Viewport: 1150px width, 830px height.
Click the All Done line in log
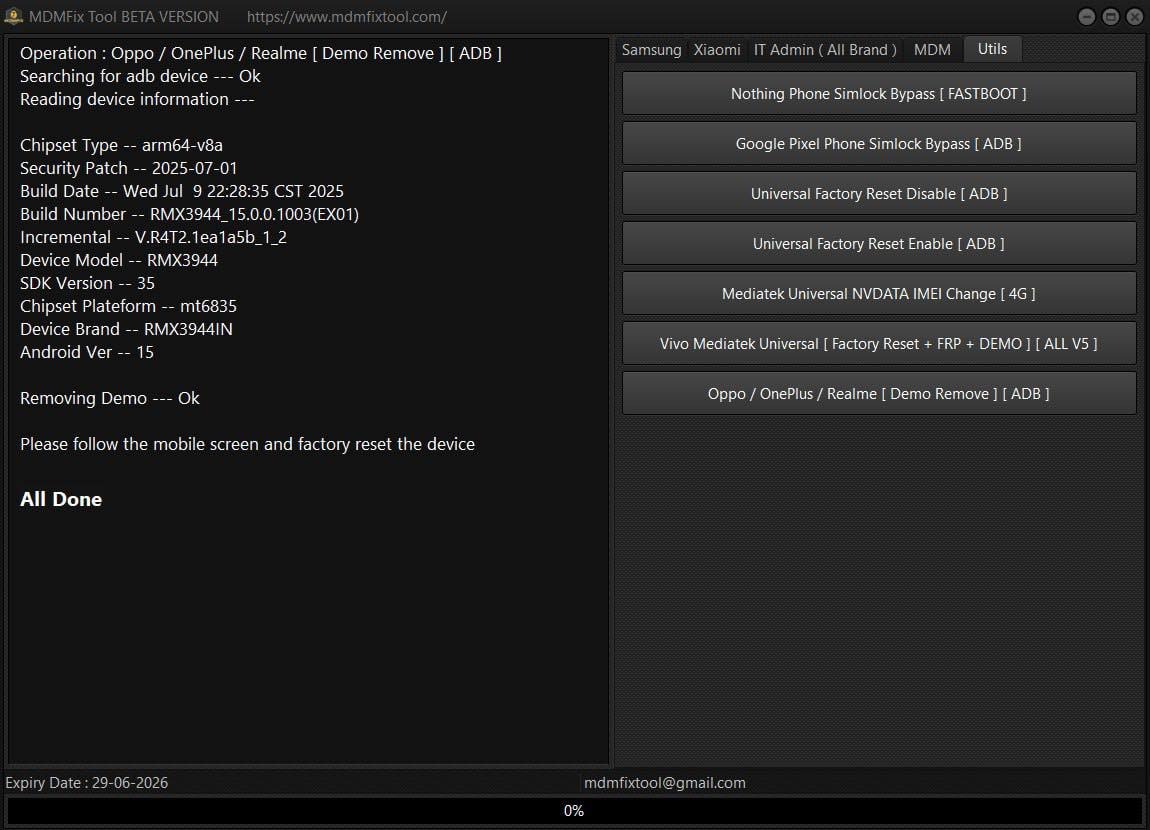pos(61,499)
